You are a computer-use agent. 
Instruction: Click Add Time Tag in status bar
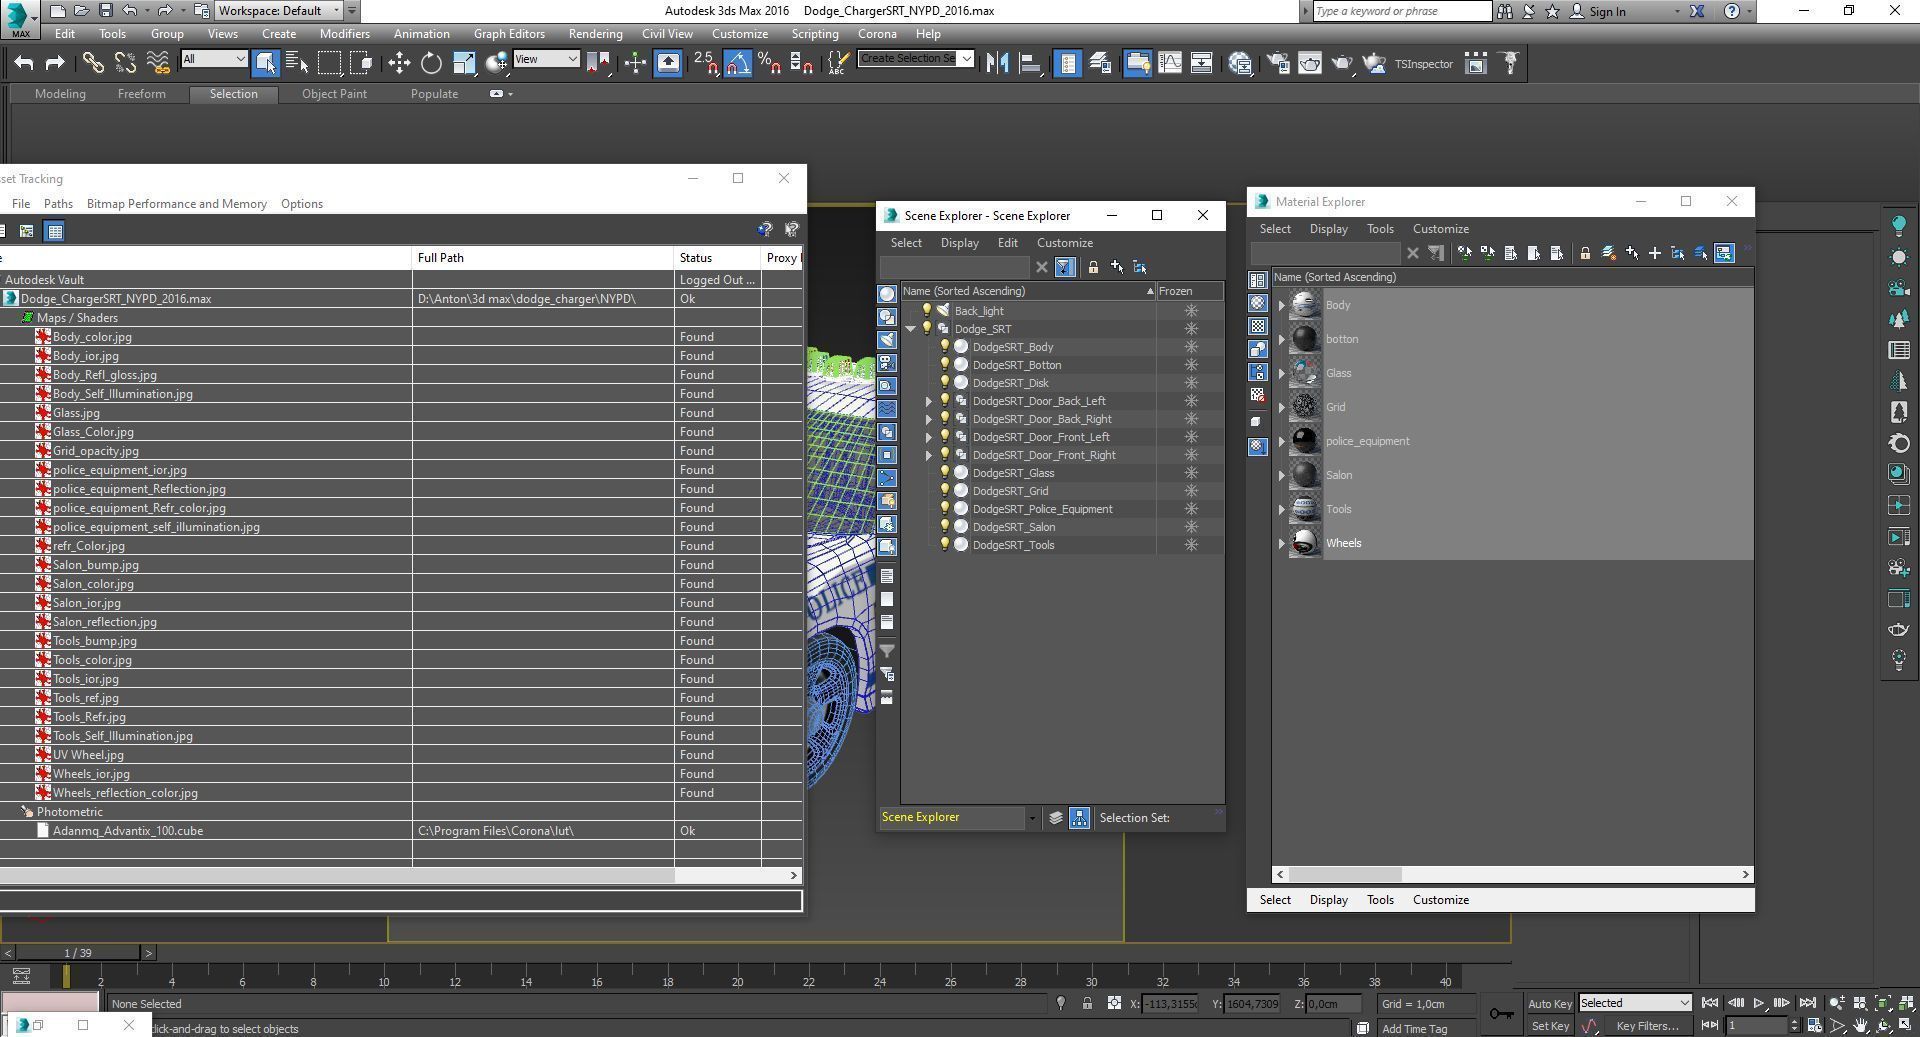click(1414, 1029)
